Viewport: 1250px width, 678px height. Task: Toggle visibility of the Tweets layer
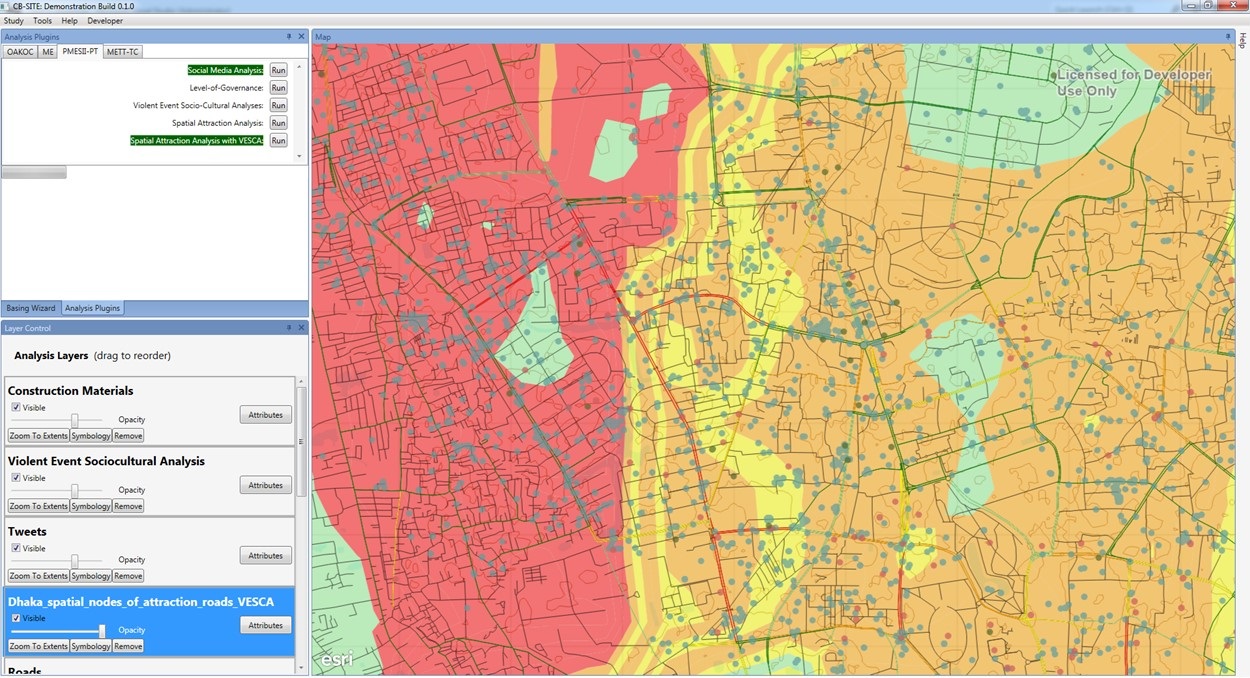click(16, 548)
